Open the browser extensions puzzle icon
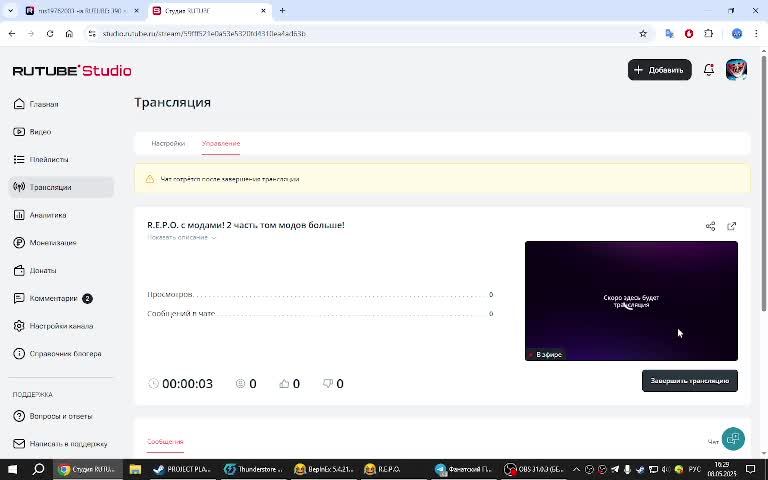 (709, 34)
